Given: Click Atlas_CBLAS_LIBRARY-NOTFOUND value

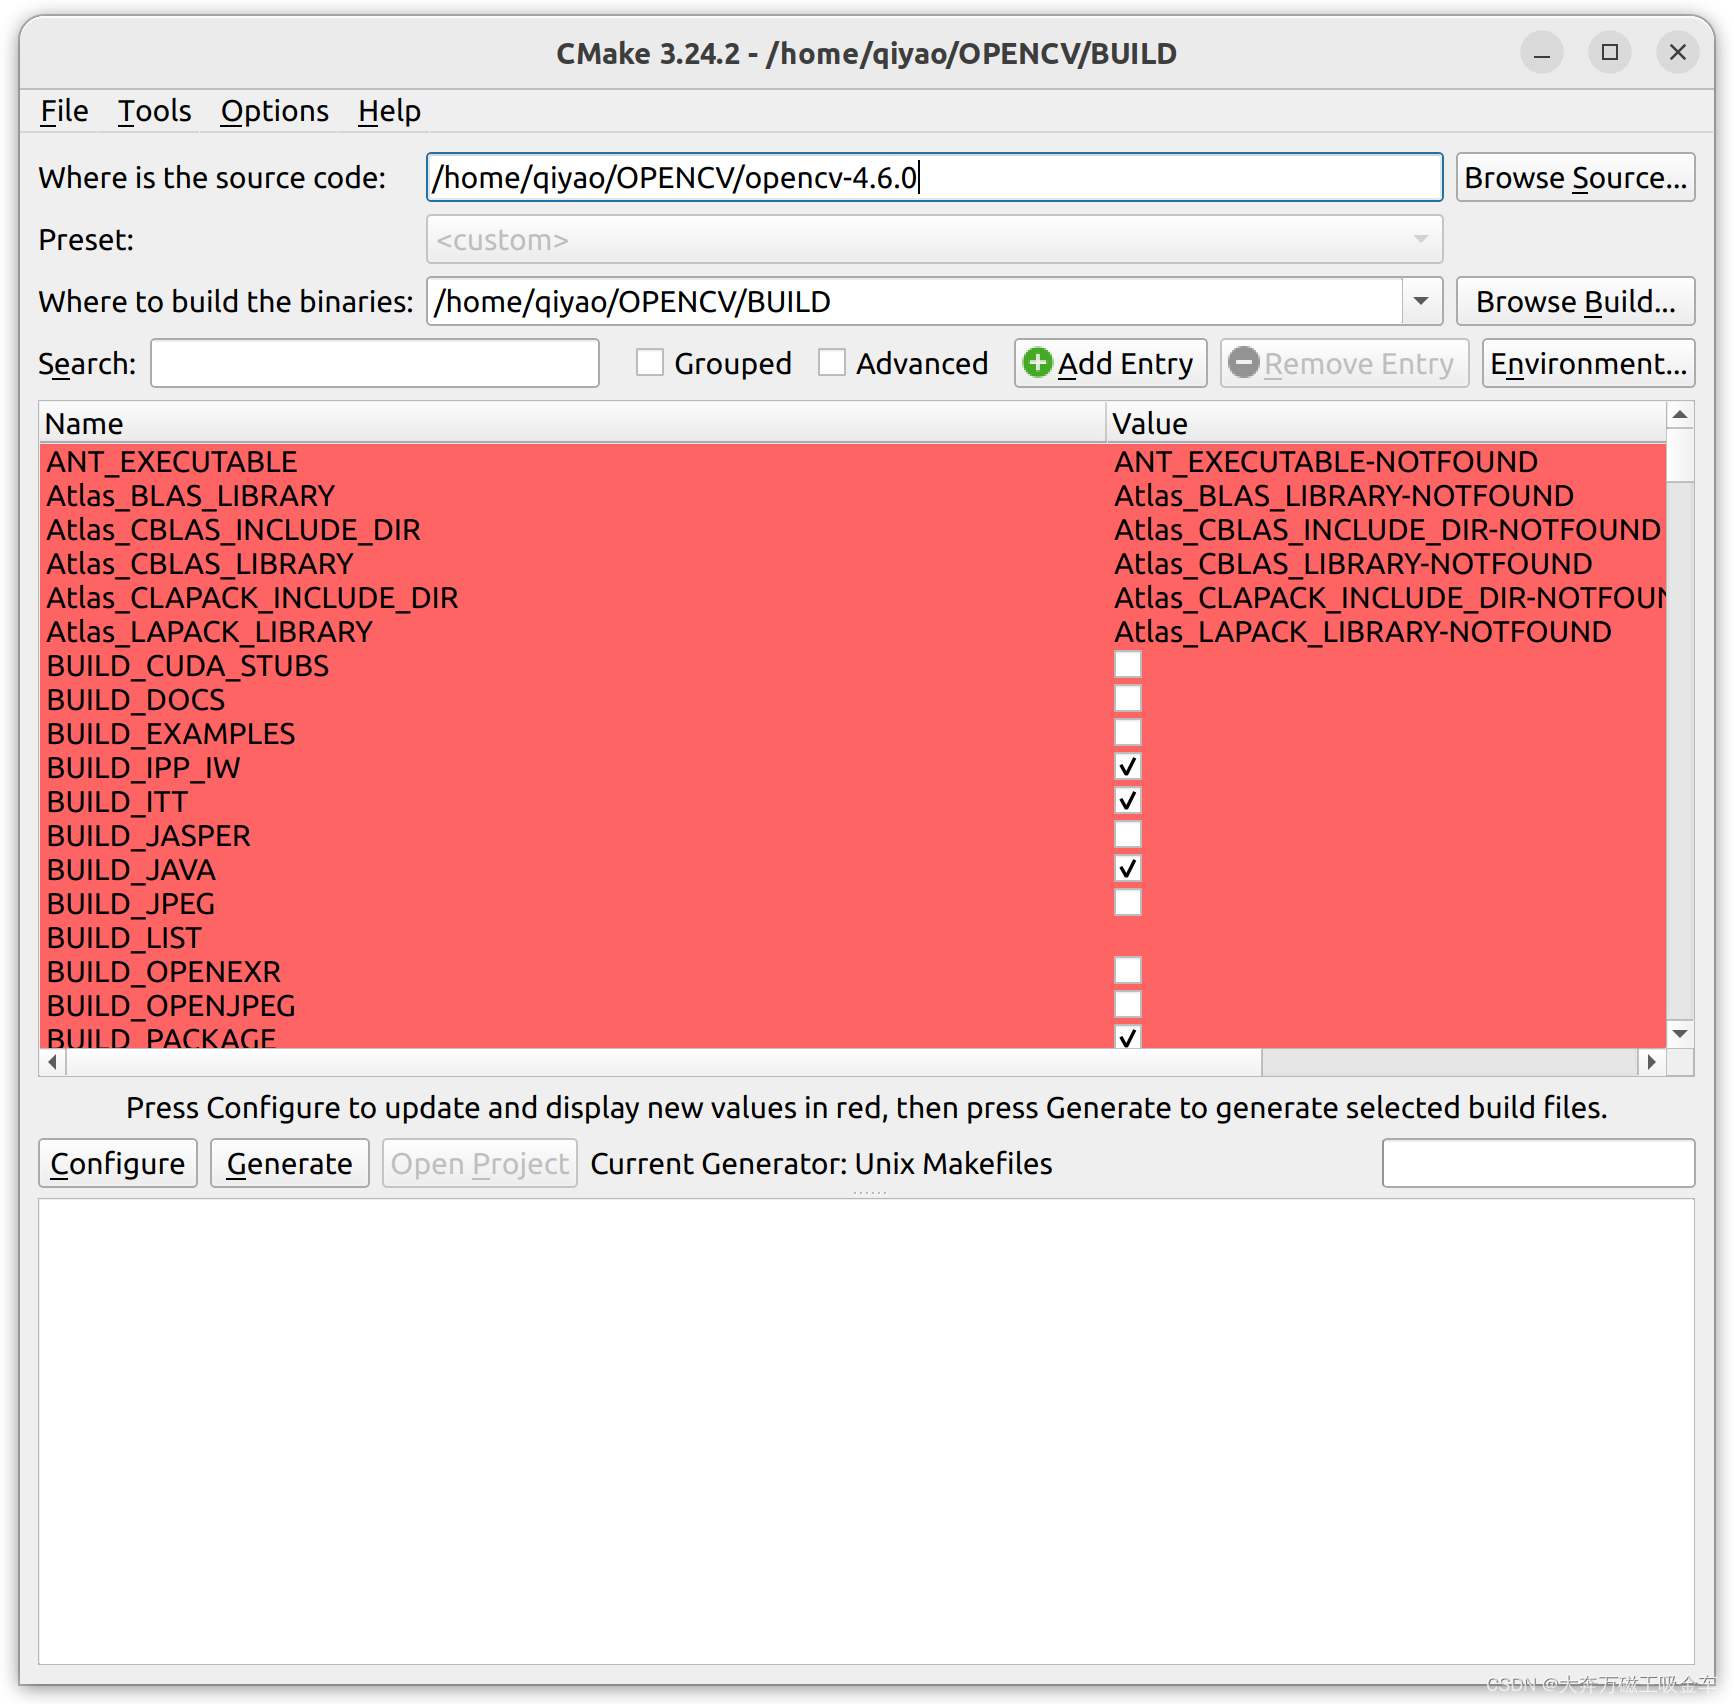Looking at the screenshot, I should tap(1353, 564).
